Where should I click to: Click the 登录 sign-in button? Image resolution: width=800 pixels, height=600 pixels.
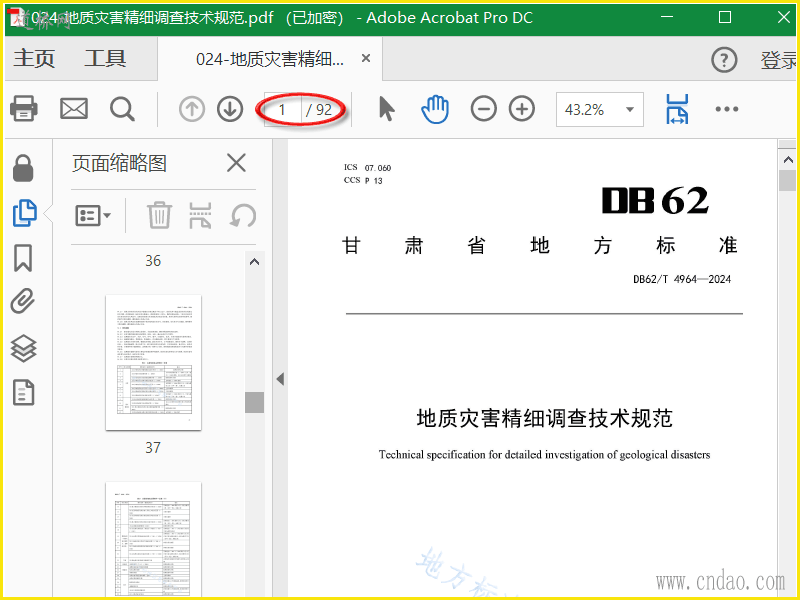click(x=779, y=60)
